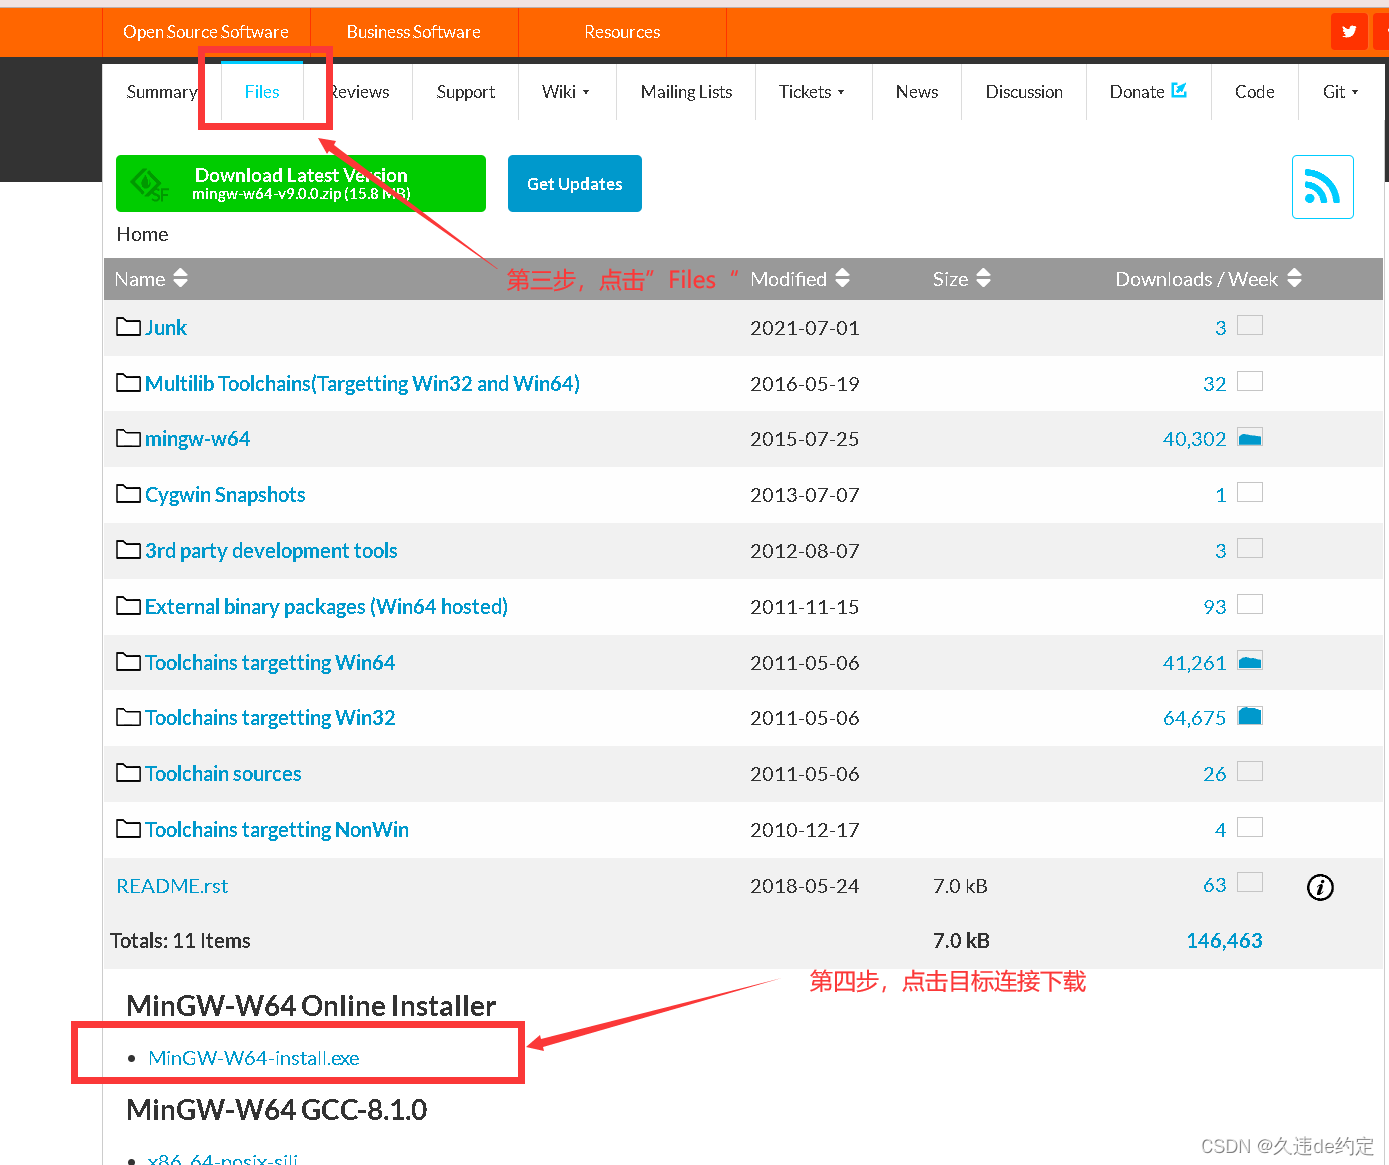Open Business Software menu
This screenshot has width=1389, height=1165.
tap(414, 32)
